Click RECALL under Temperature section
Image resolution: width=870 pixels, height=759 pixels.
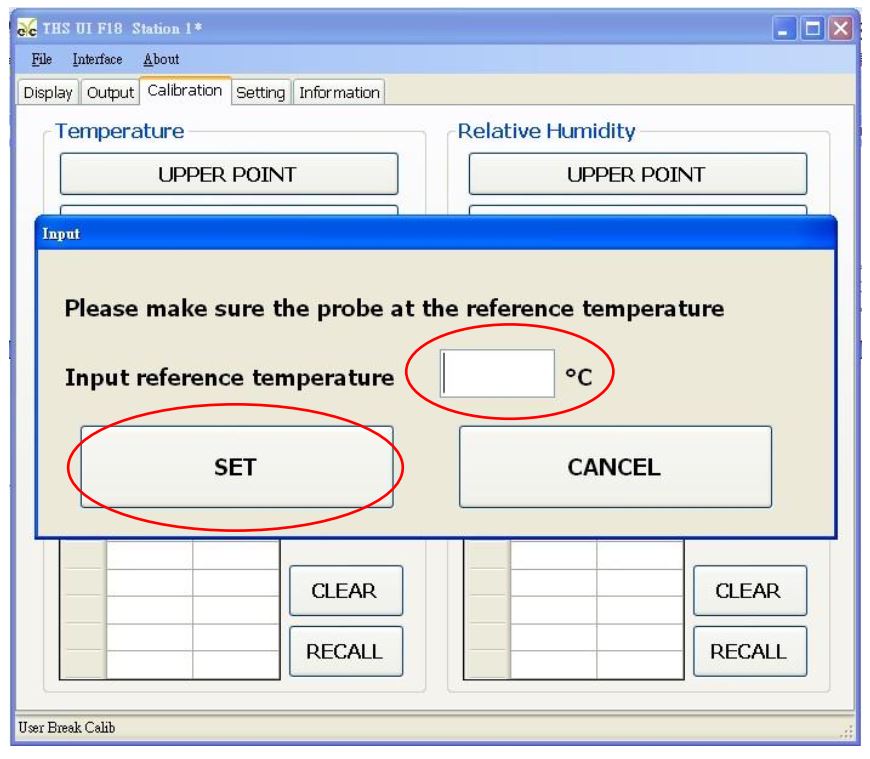pyautogui.click(x=346, y=652)
